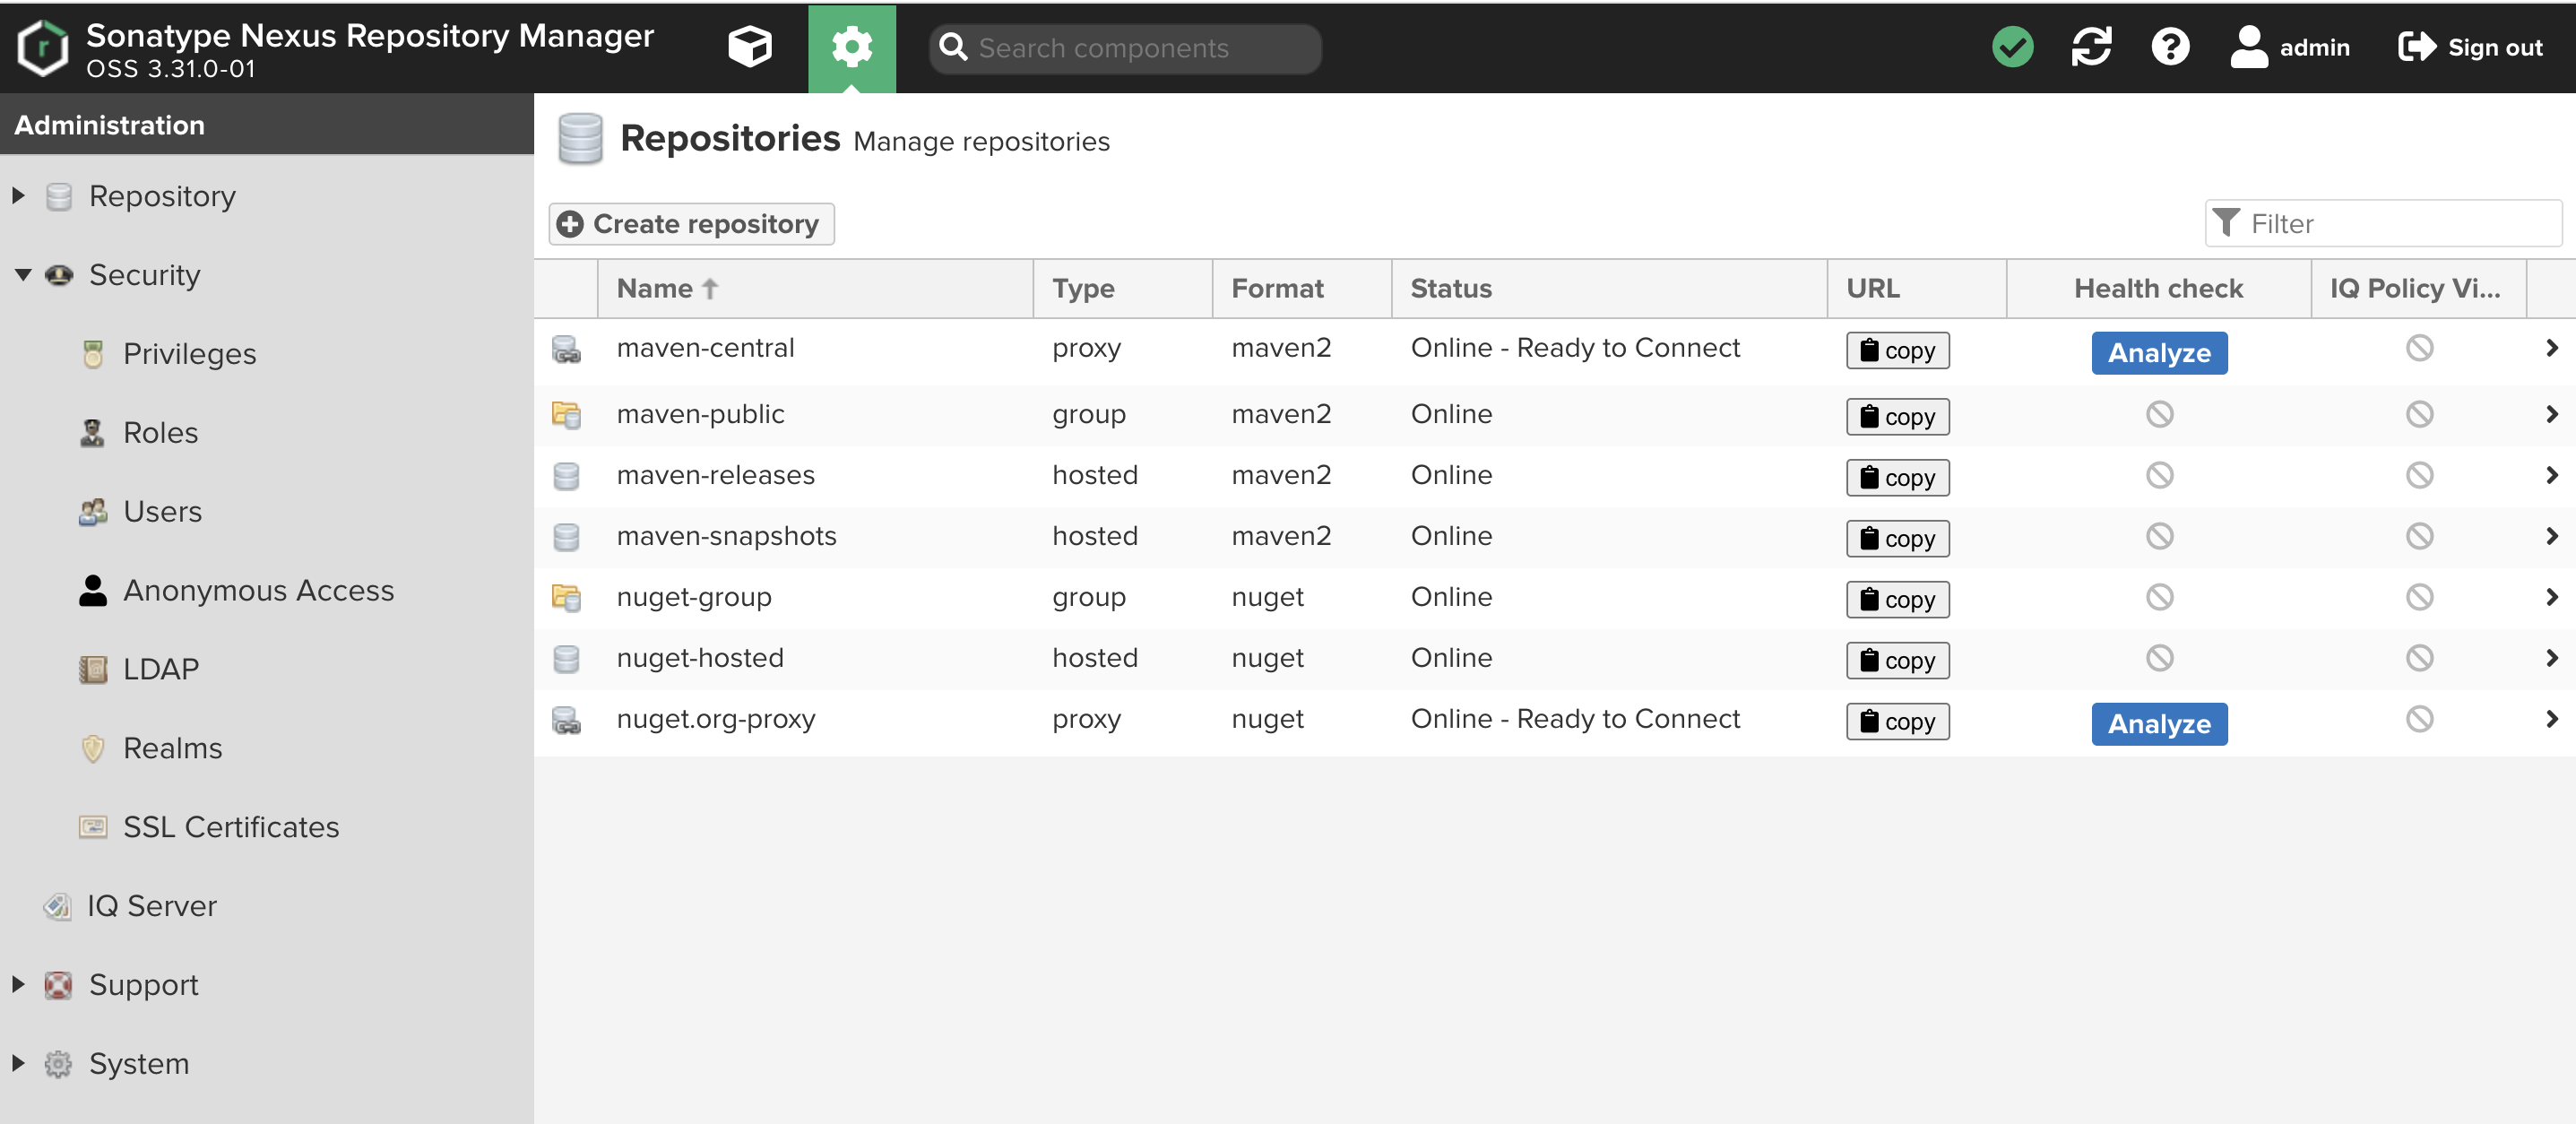Copy URL for maven-releases
The width and height of the screenshot is (2576, 1124).
[x=1897, y=477]
